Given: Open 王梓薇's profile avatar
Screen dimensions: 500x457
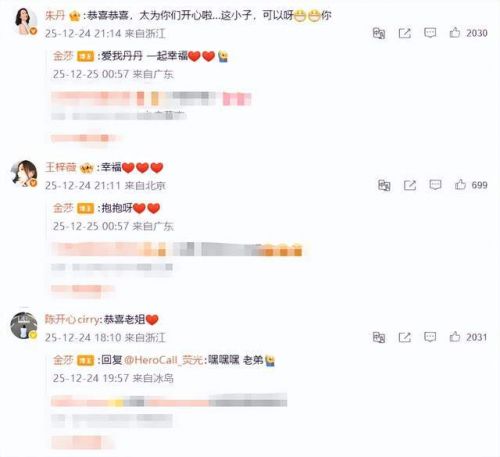Looking at the screenshot, I should [x=24, y=173].
